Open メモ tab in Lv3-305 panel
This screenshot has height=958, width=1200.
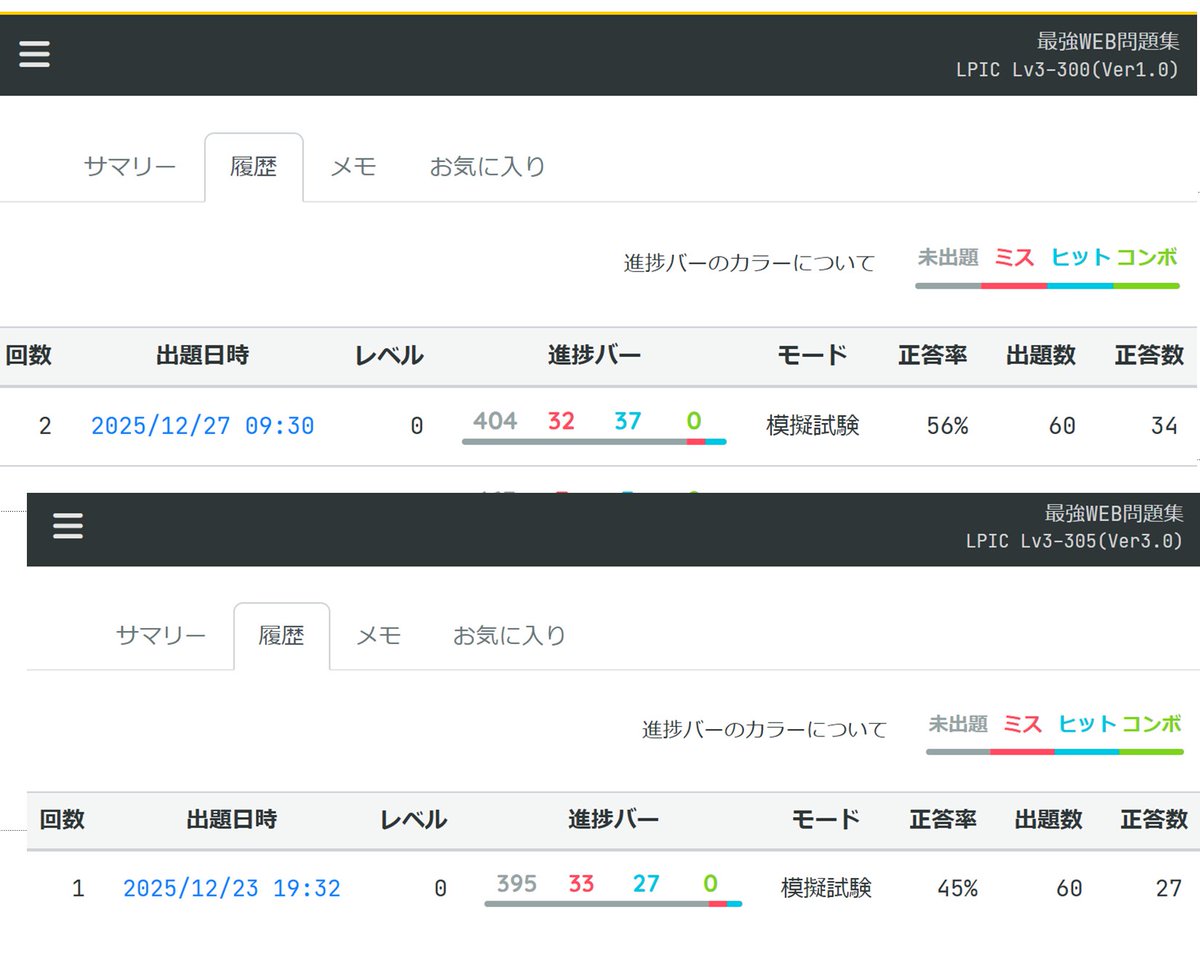(x=379, y=635)
